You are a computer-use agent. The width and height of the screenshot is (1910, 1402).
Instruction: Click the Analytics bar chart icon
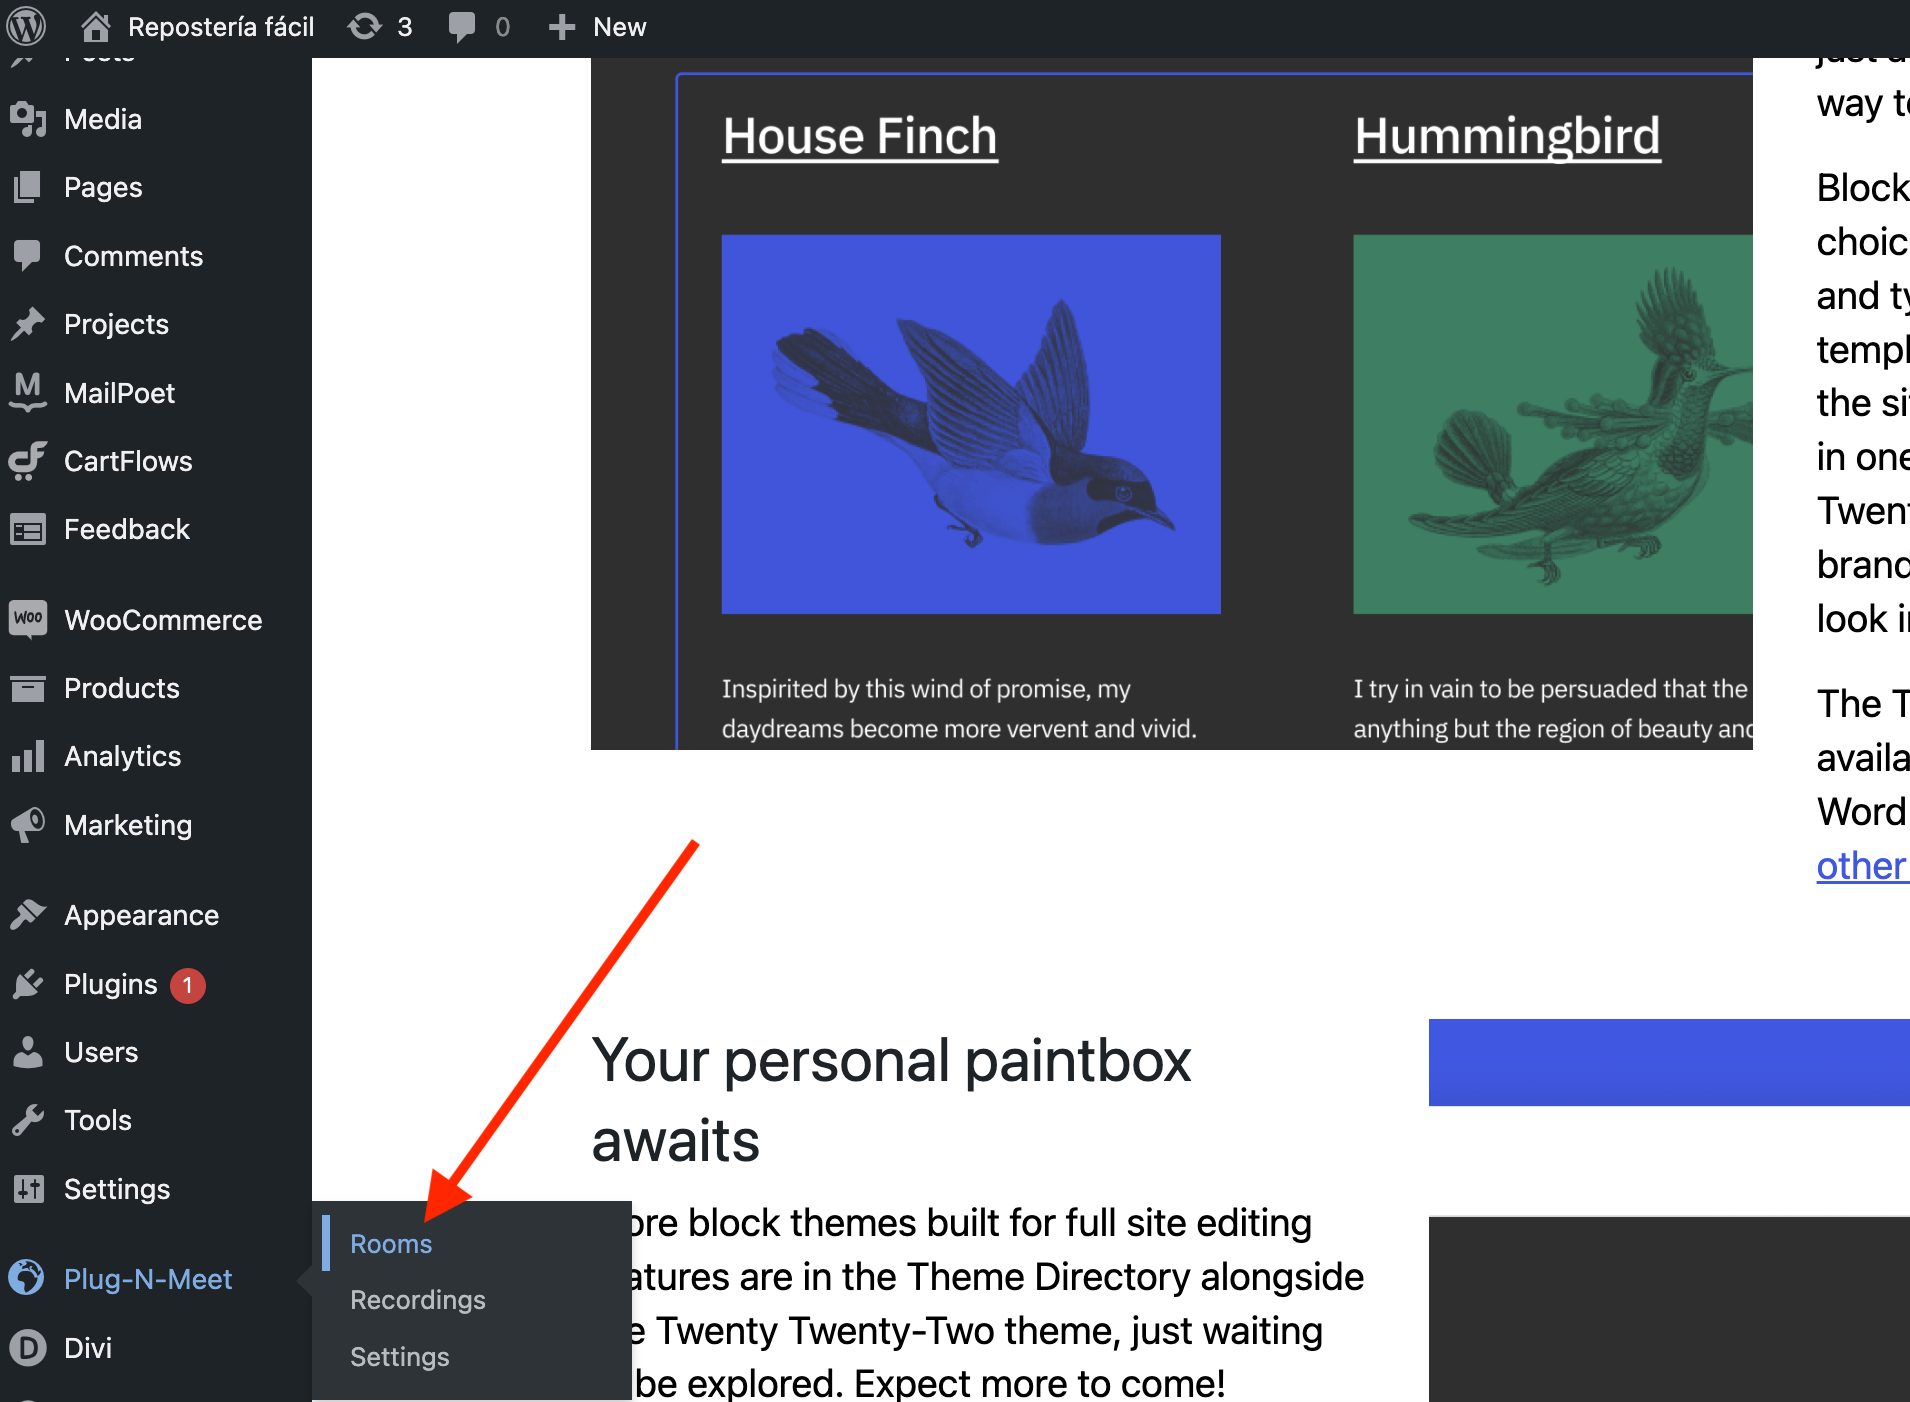click(x=28, y=756)
